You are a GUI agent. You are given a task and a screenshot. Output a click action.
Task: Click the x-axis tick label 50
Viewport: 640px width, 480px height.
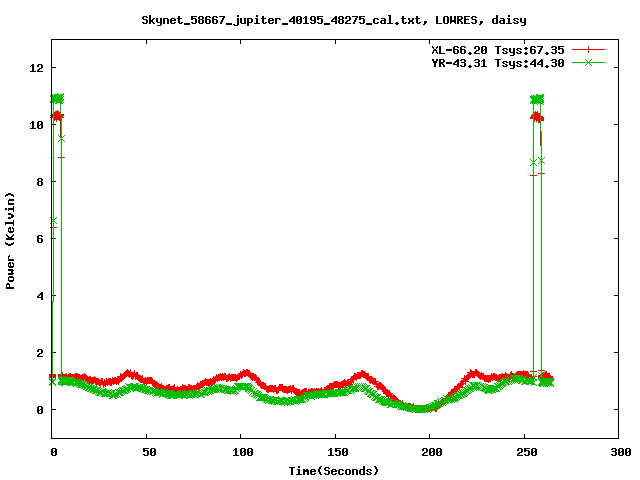[149, 452]
